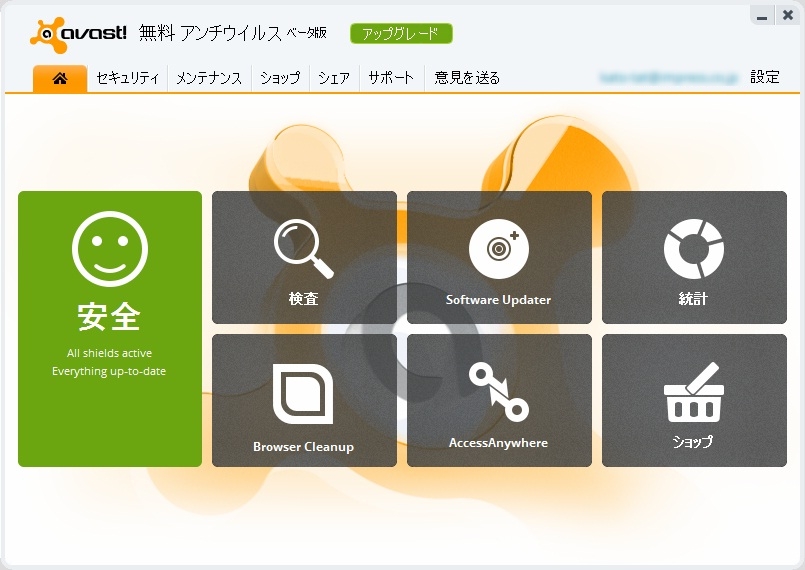Open the ショップ basket tile
Image resolution: width=805 pixels, height=570 pixels.
coord(694,401)
